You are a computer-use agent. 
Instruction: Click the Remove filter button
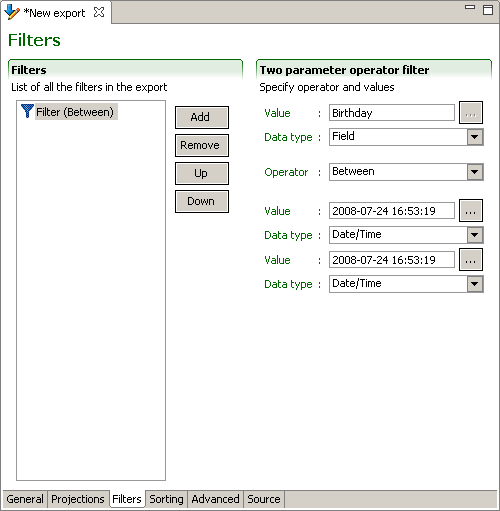(x=202, y=145)
